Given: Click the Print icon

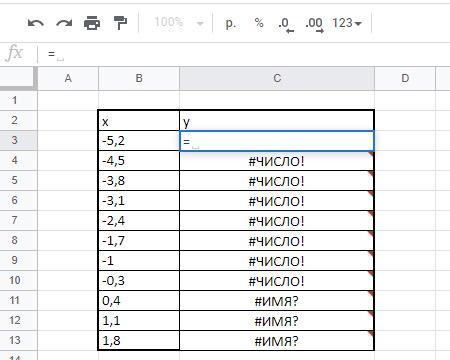Looking at the screenshot, I should 92,23.
